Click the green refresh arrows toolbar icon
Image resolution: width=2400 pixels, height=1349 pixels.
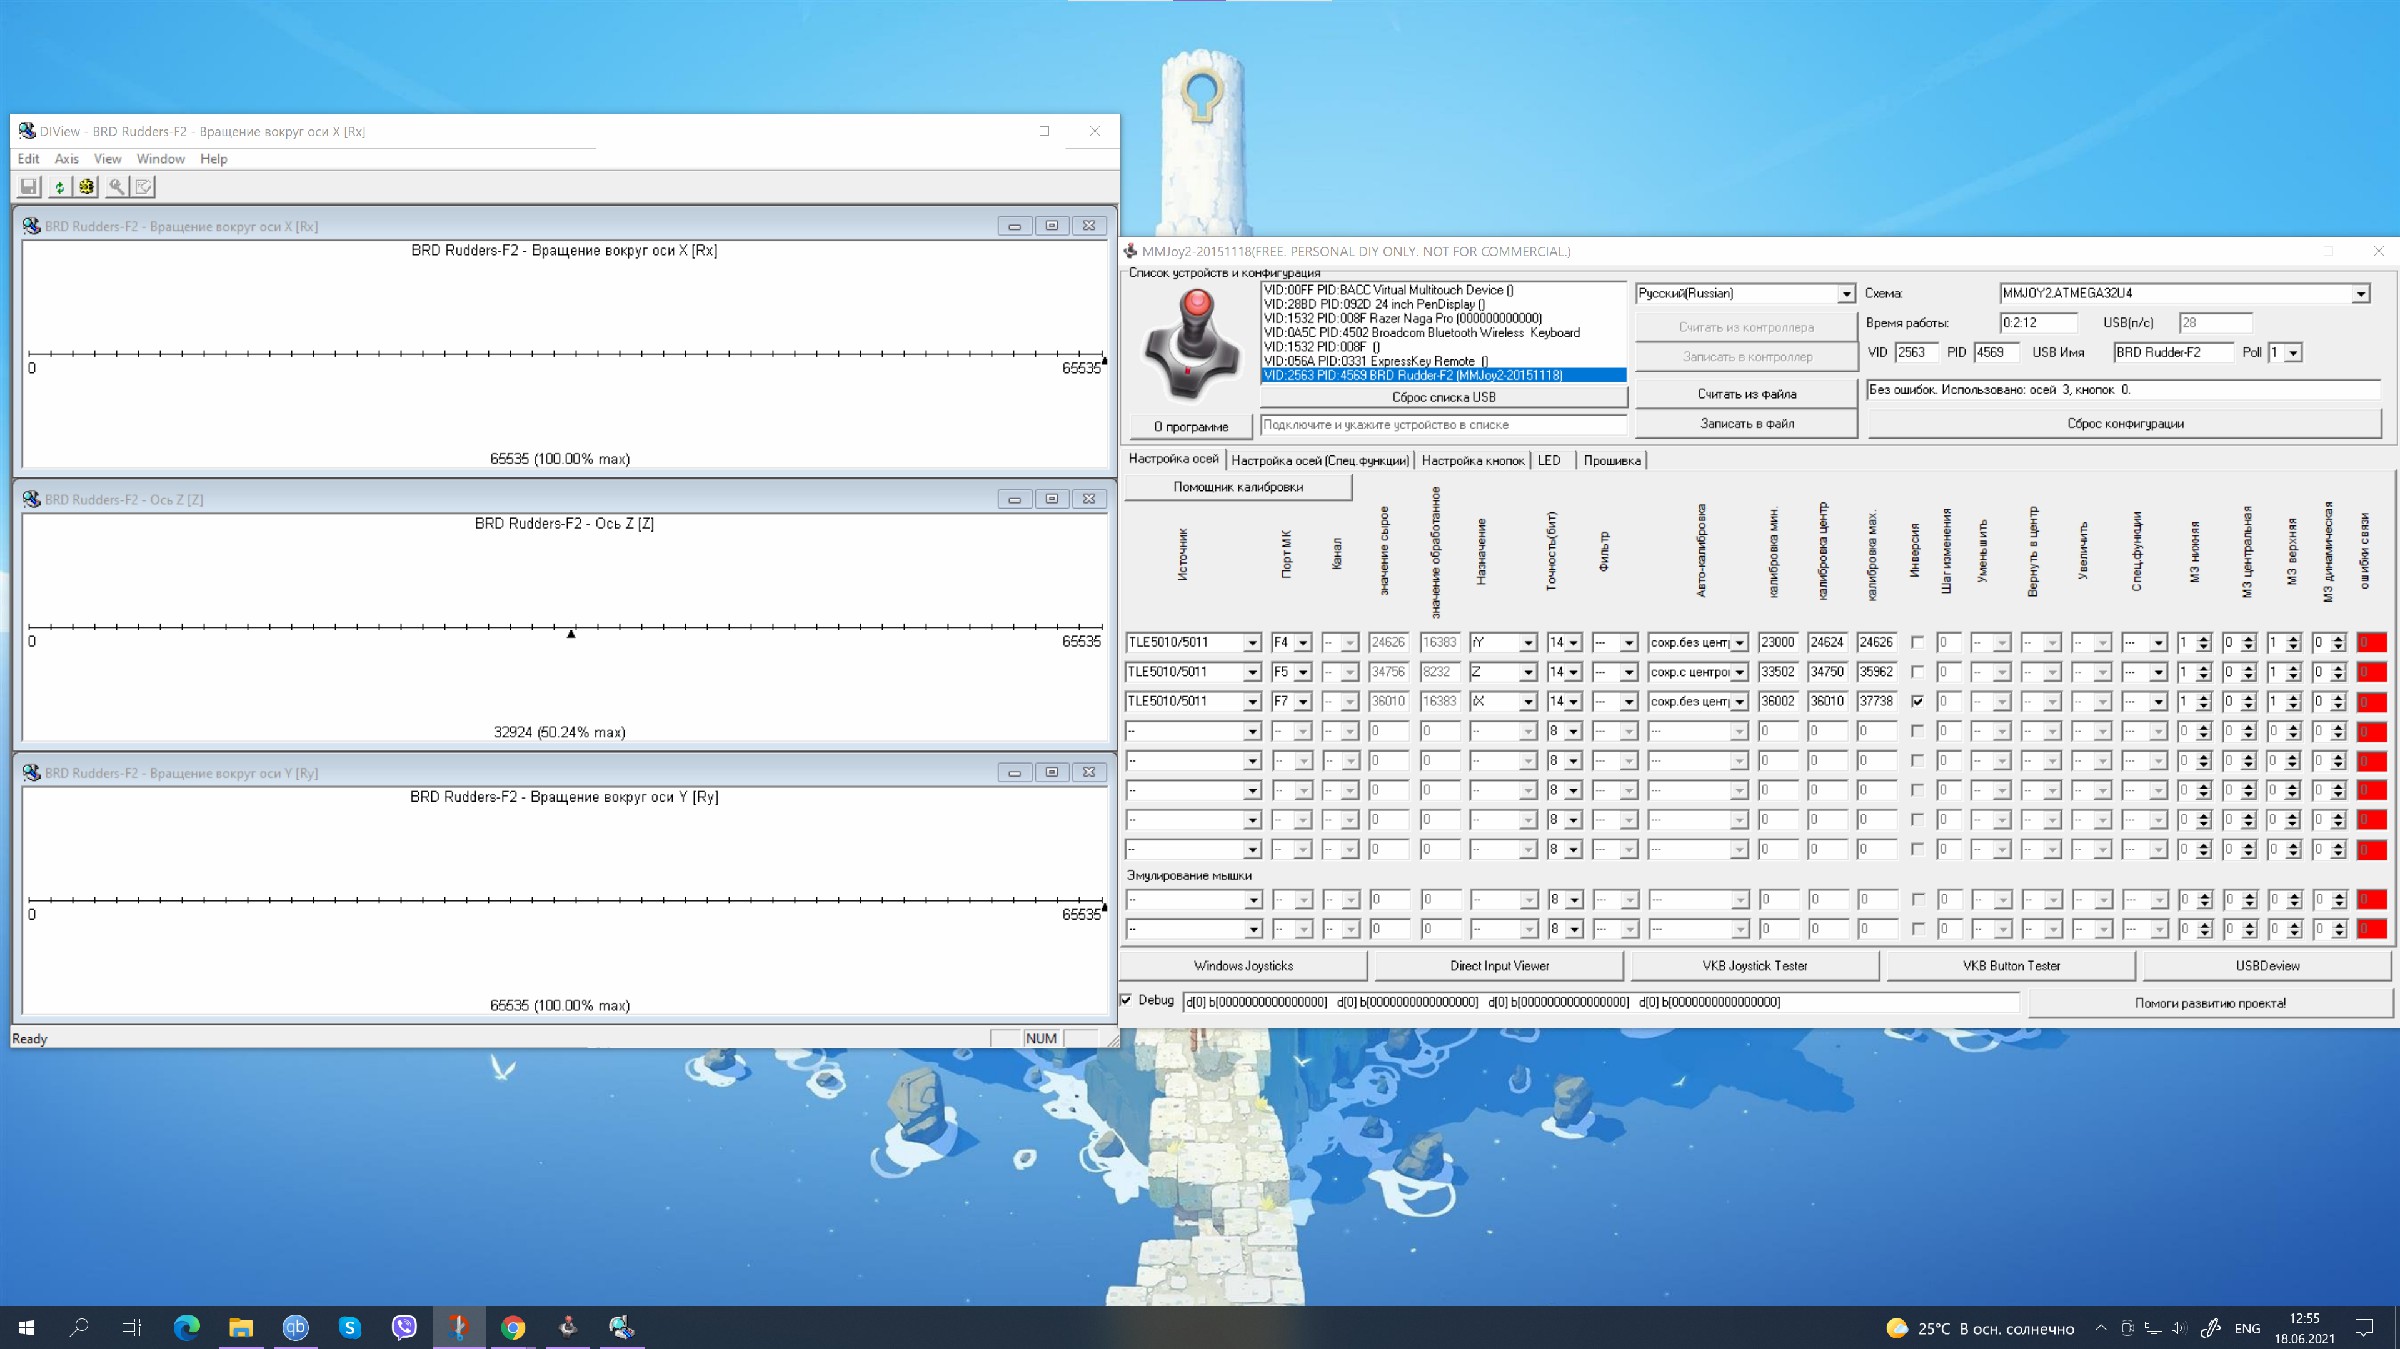[x=59, y=187]
